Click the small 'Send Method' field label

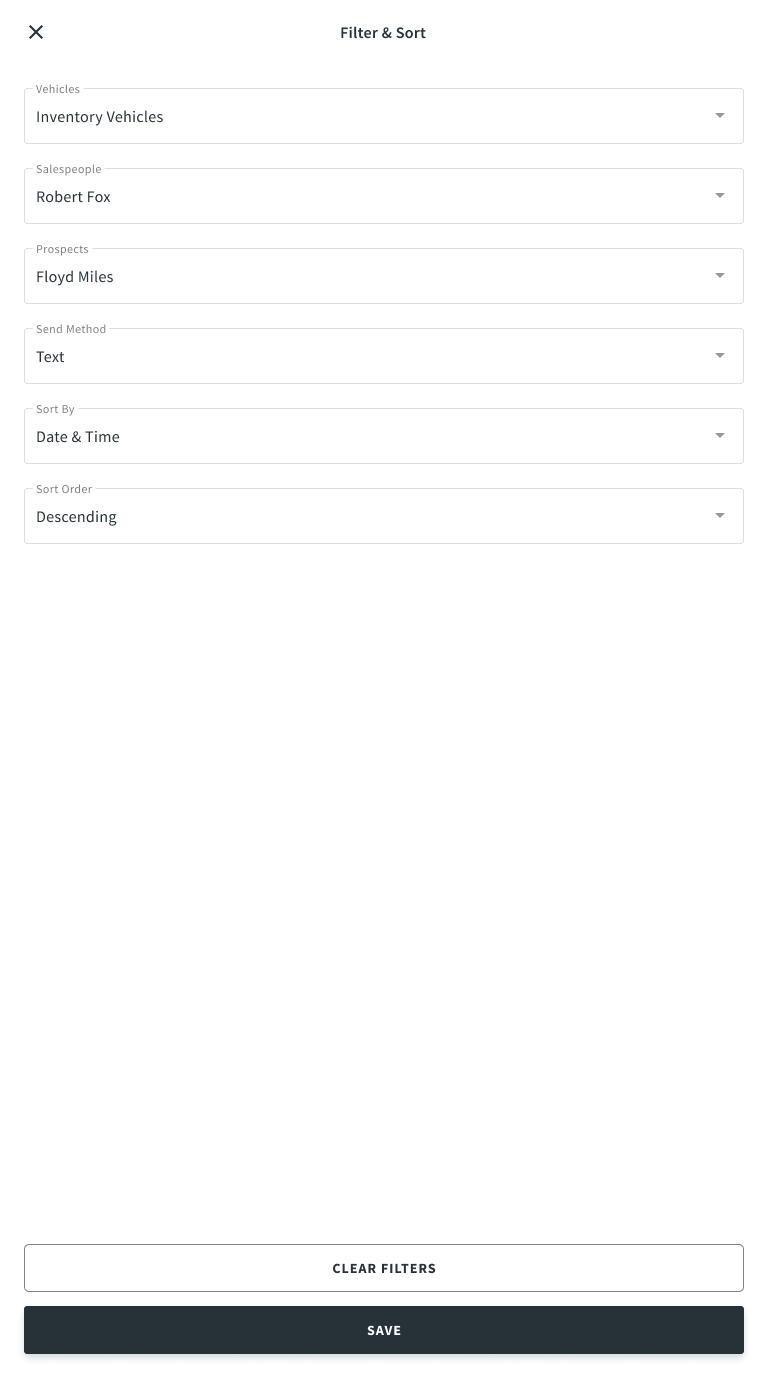coord(71,329)
